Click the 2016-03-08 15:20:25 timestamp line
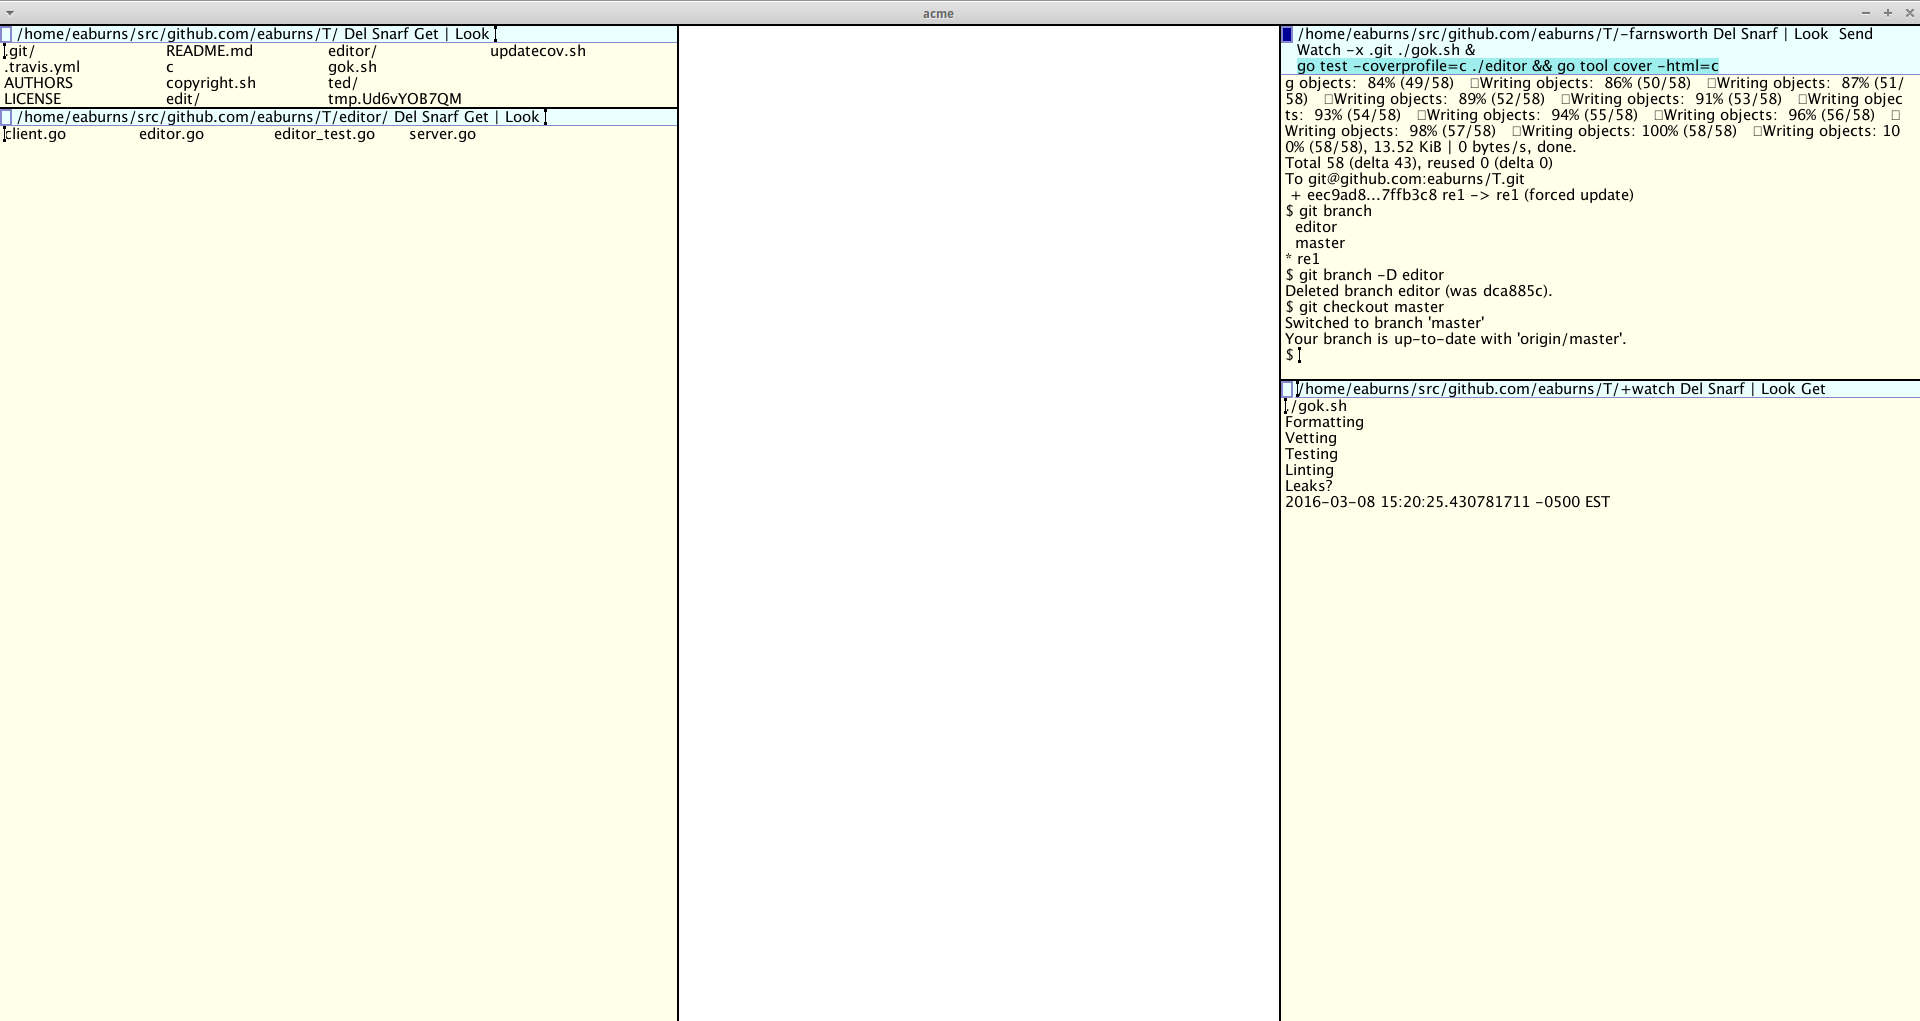The height and width of the screenshot is (1021, 1920). pyautogui.click(x=1447, y=502)
